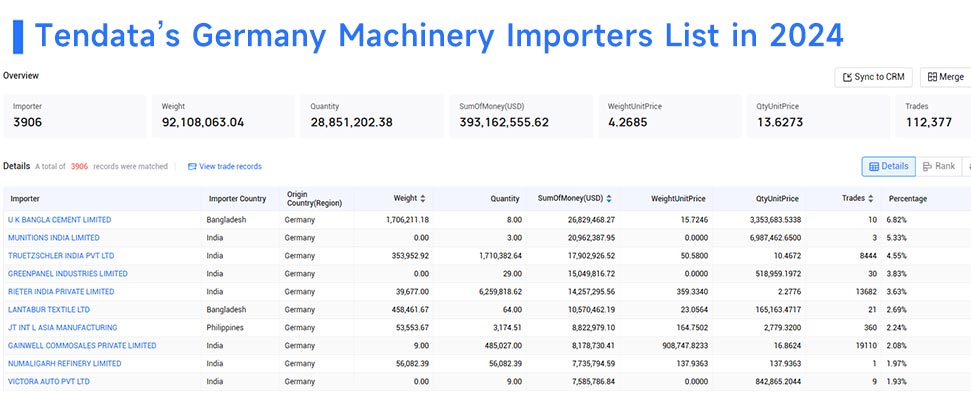Sort by Trades column arrows
971x405 pixels.
pyautogui.click(x=871, y=199)
